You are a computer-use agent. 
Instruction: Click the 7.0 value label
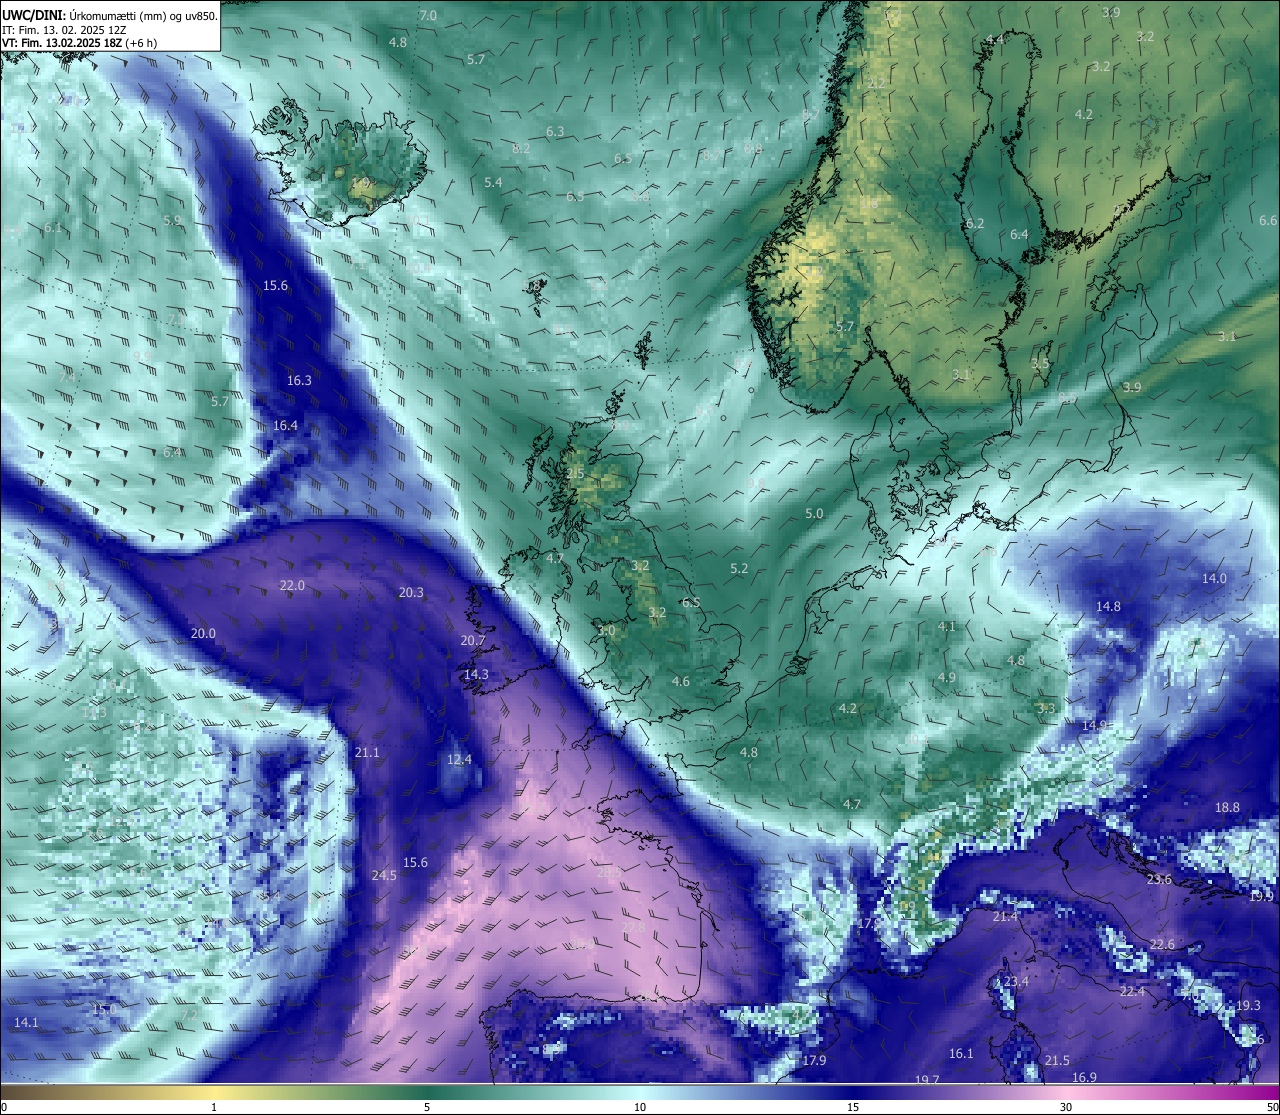(428, 15)
